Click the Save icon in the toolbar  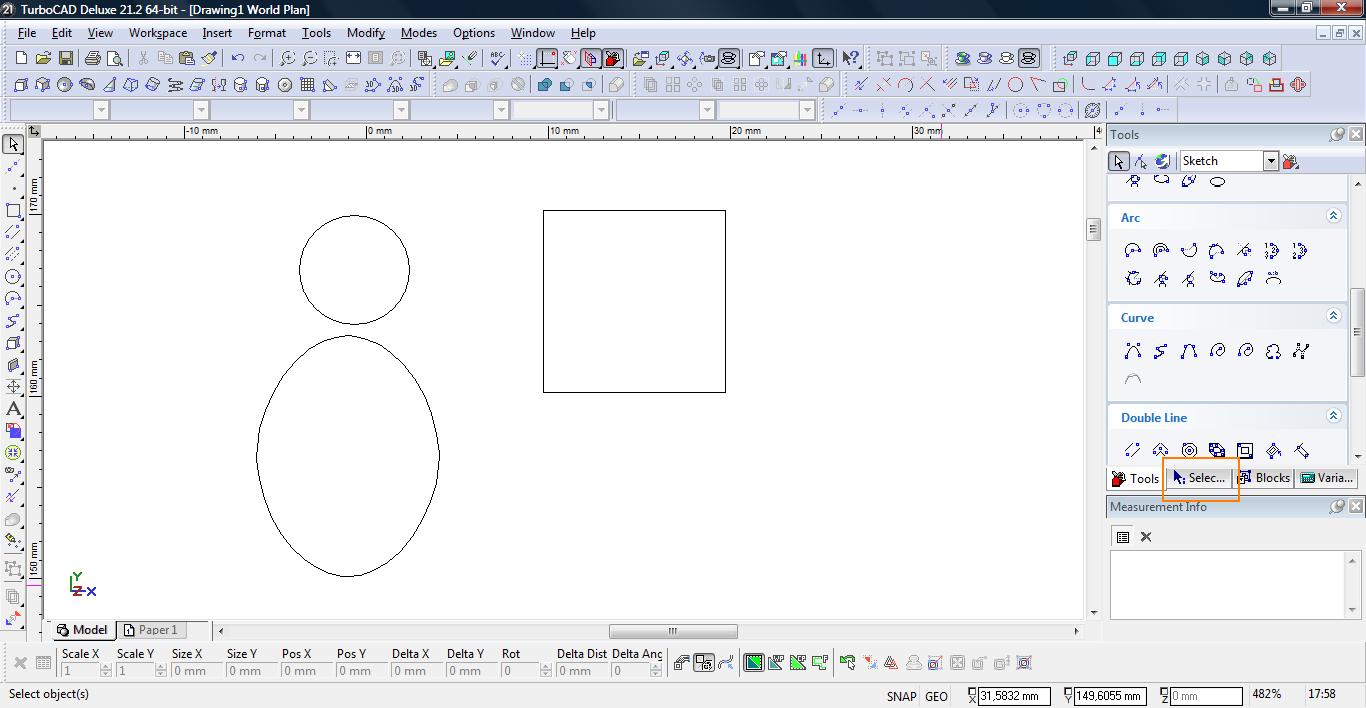(66, 59)
